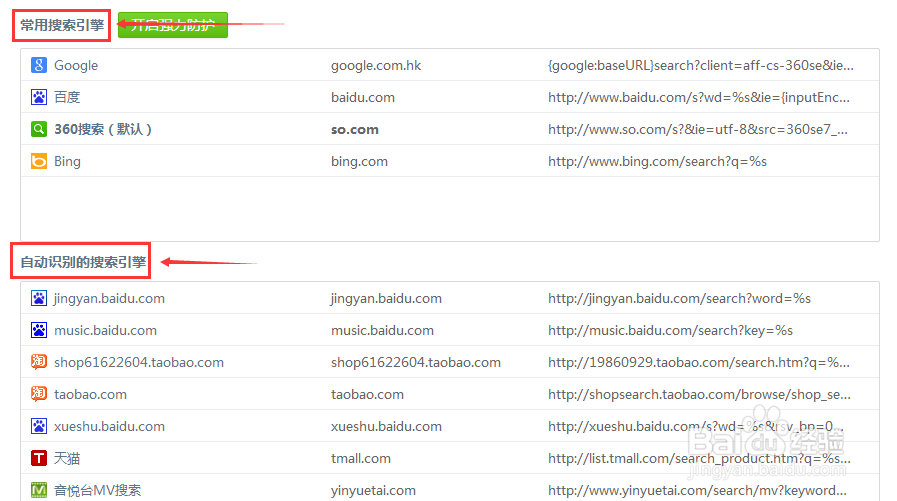Click the music.baidu.com paw icon

[39, 331]
